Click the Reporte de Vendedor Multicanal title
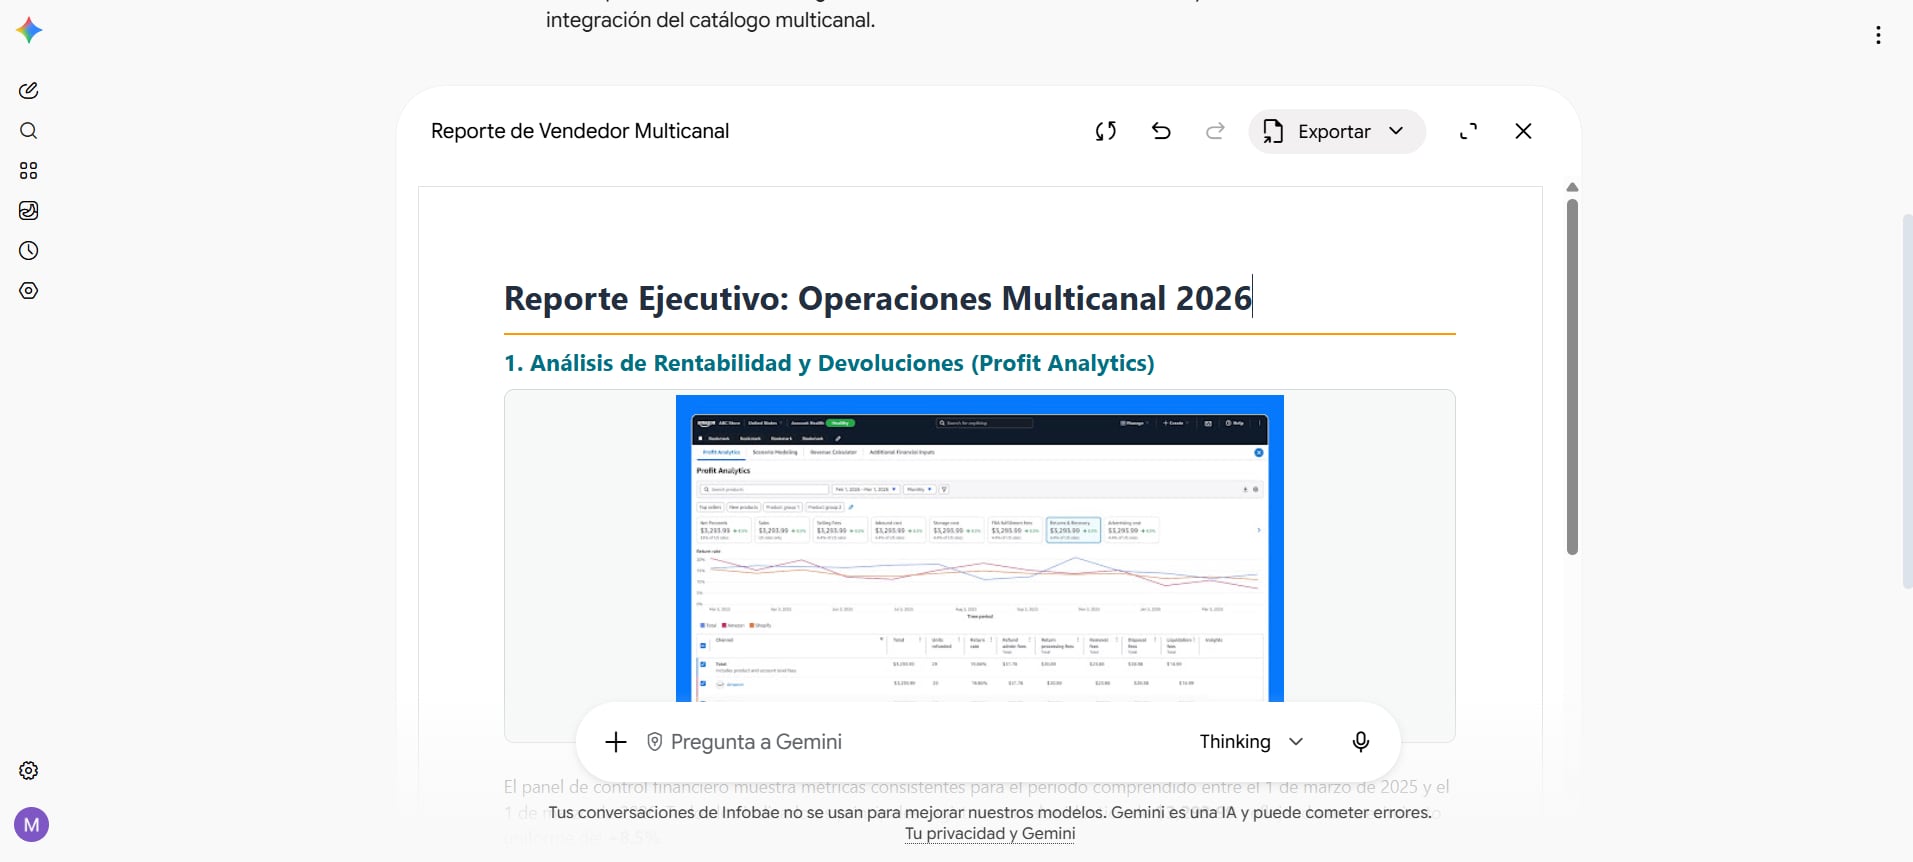This screenshot has height=862, width=1913. (580, 131)
